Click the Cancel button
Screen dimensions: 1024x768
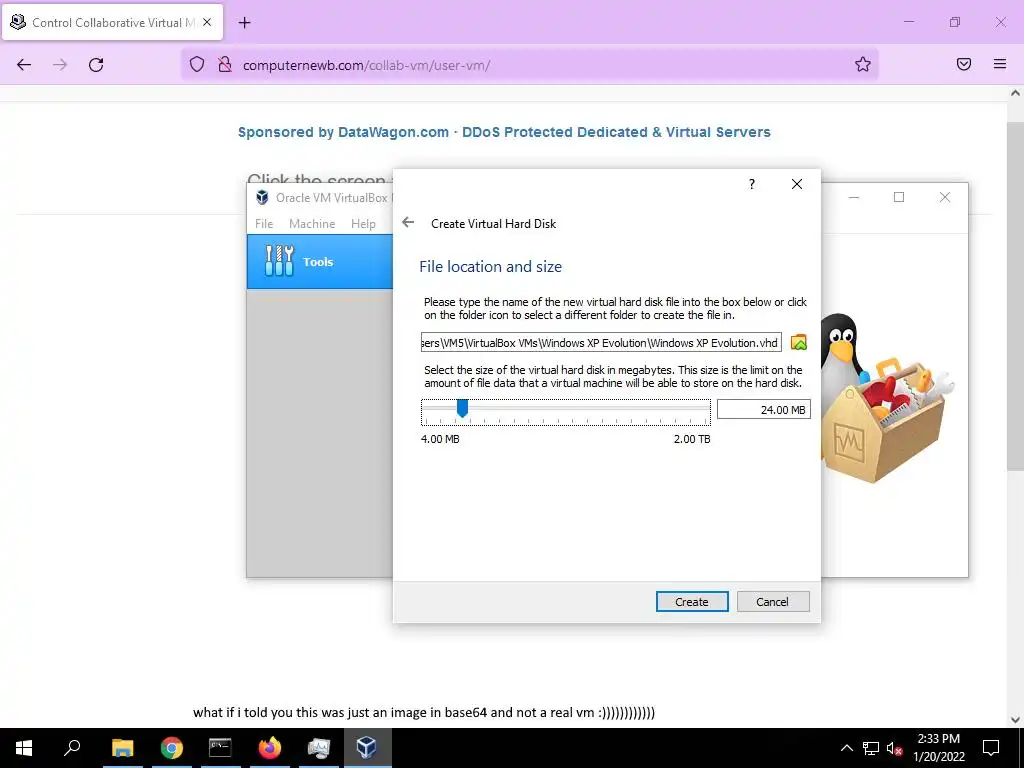coord(773,601)
